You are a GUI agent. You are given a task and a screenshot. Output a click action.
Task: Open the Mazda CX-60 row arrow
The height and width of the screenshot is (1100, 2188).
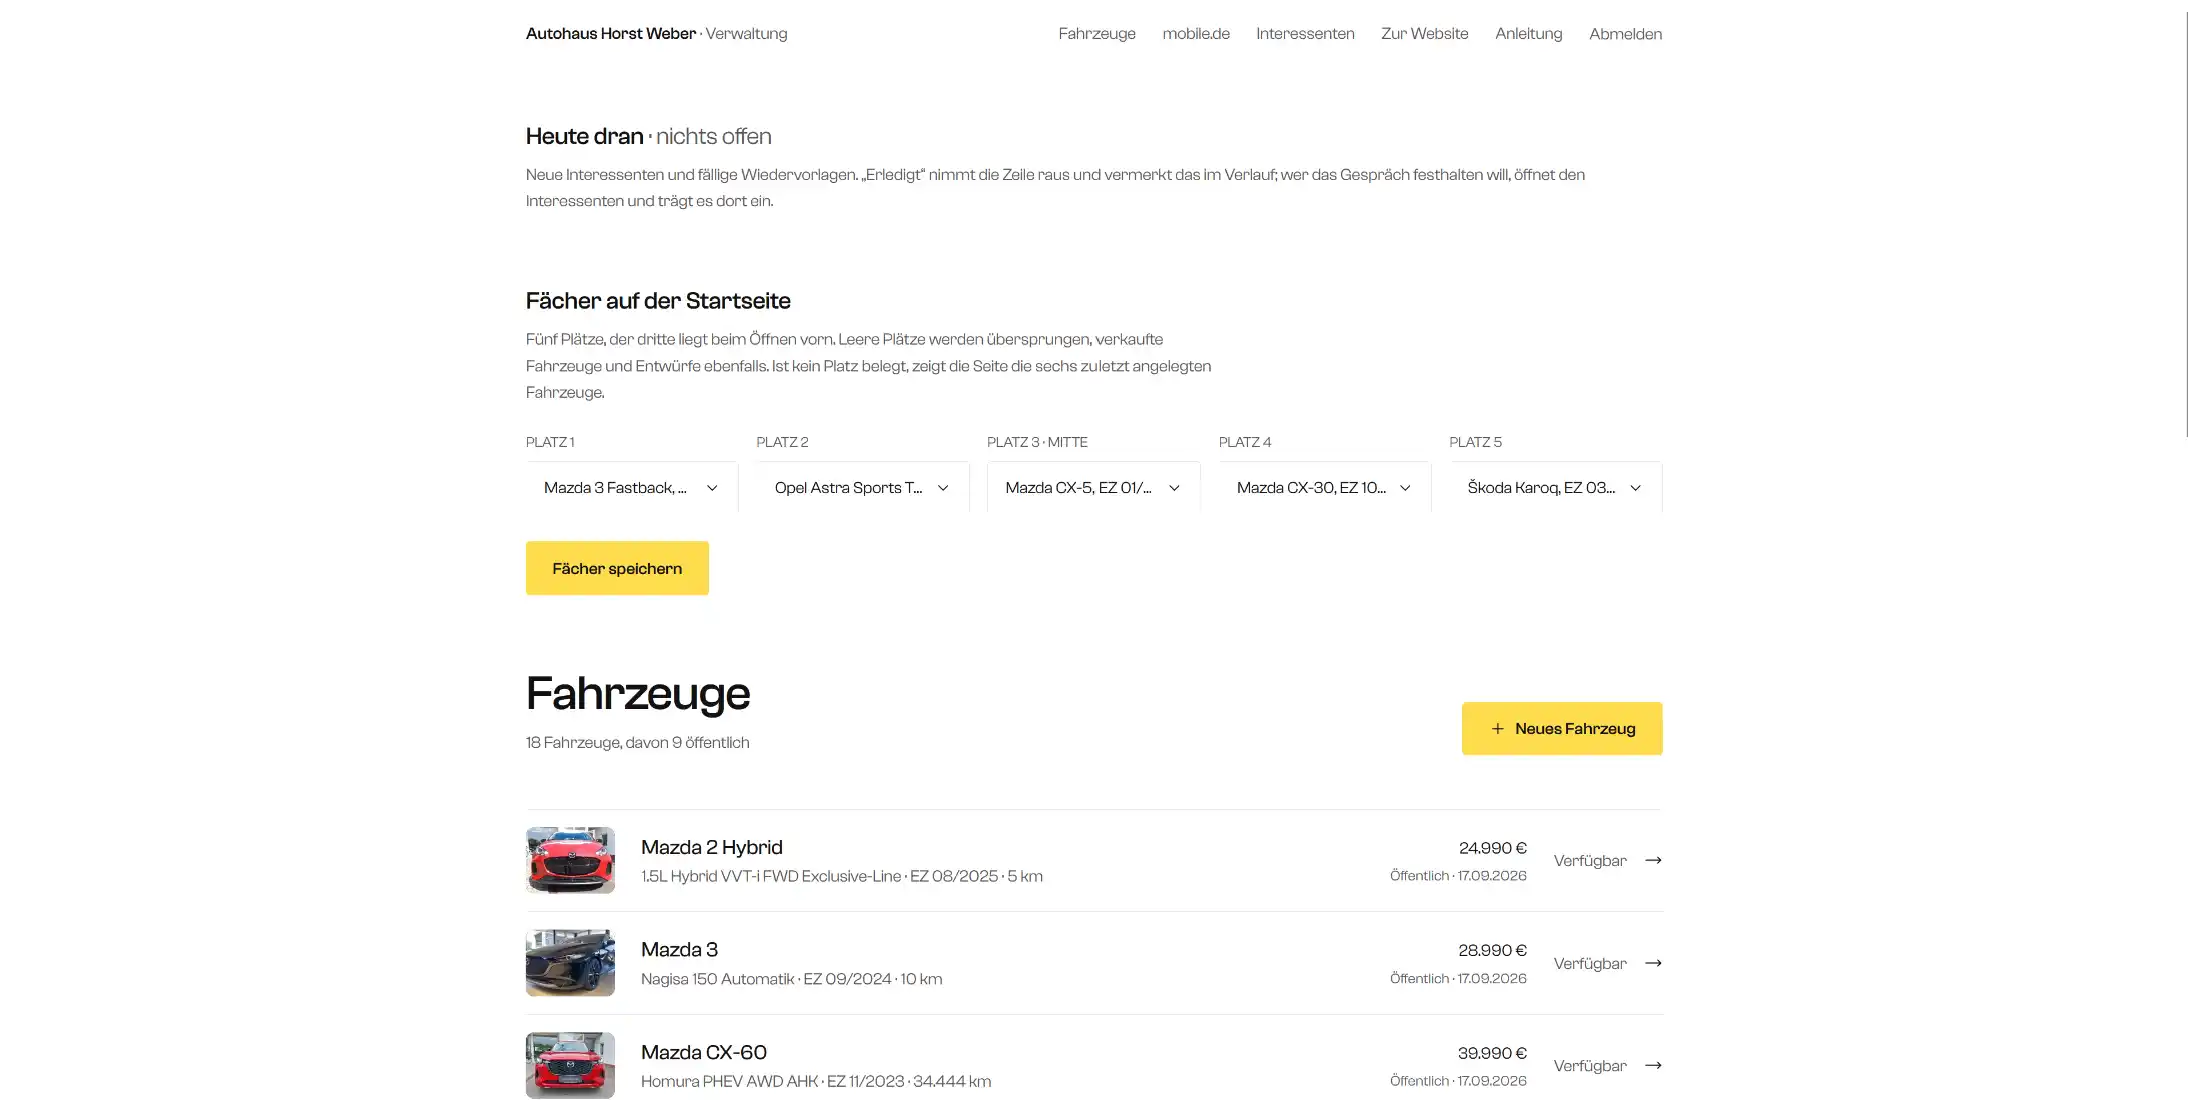tap(1653, 1065)
